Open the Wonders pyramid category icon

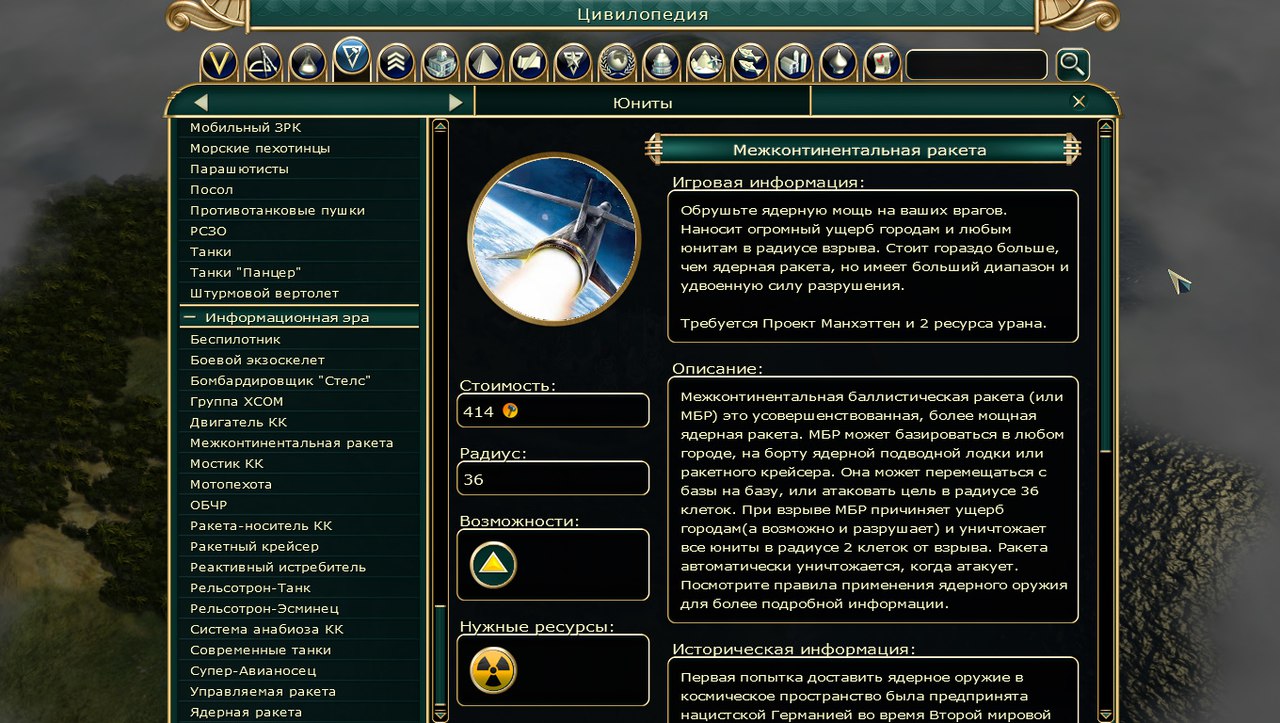coord(484,64)
